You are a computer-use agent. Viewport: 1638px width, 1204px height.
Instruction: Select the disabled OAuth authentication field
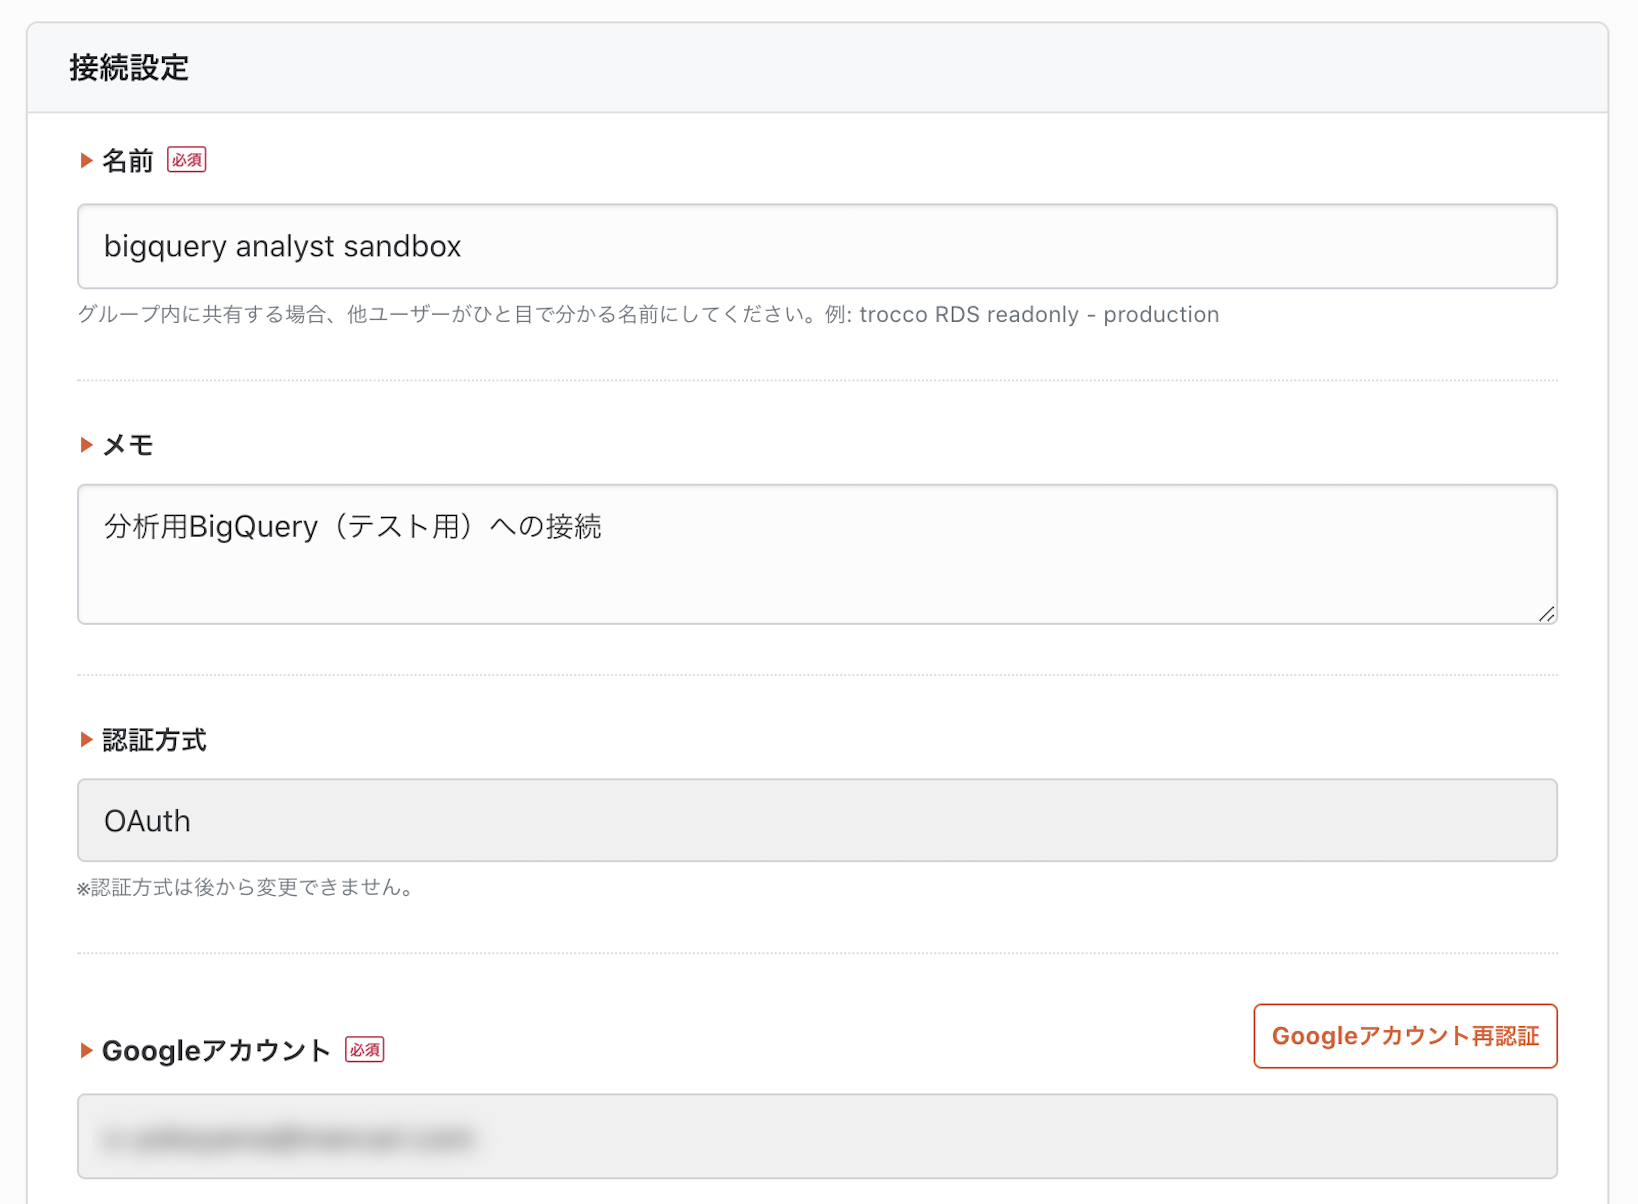(x=816, y=821)
